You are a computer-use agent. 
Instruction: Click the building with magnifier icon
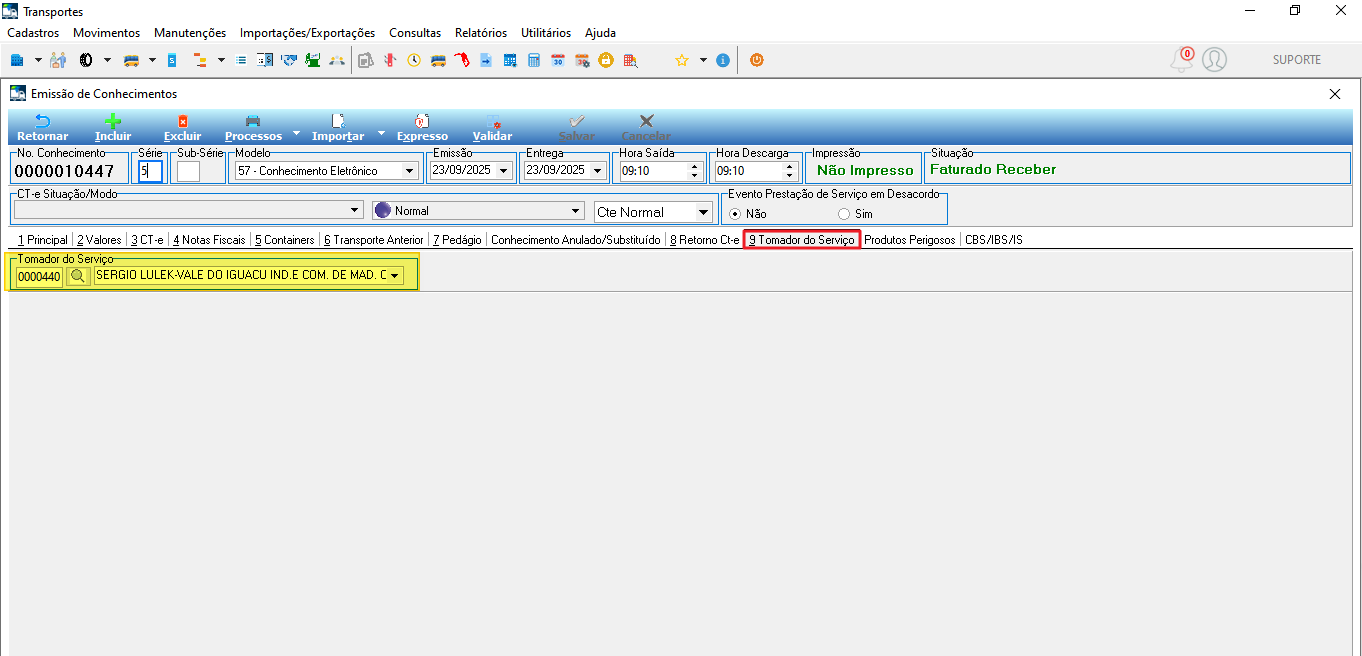pos(630,60)
